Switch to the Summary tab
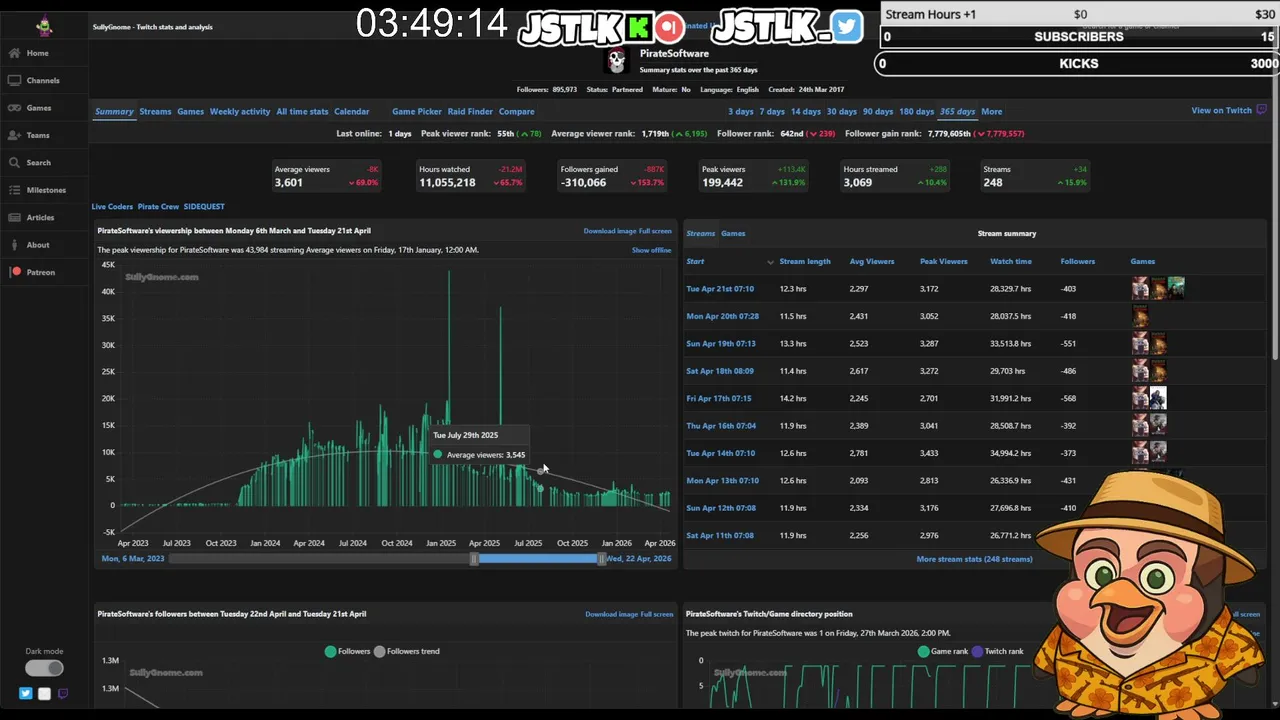The image size is (1280, 720). pyautogui.click(x=114, y=111)
